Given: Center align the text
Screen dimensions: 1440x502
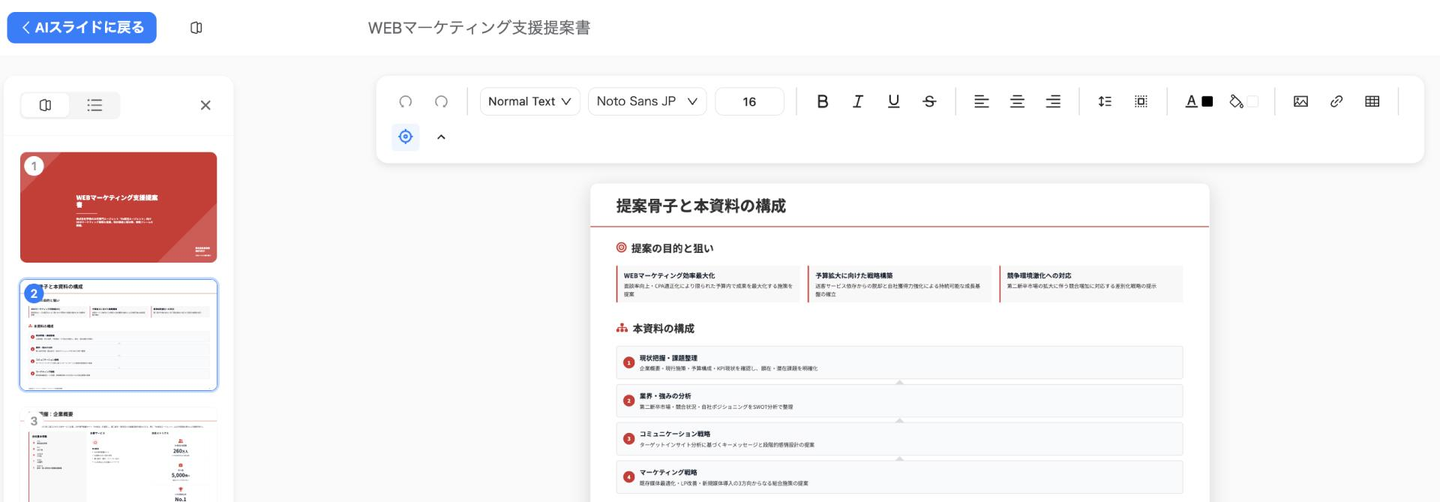Looking at the screenshot, I should 1017,102.
